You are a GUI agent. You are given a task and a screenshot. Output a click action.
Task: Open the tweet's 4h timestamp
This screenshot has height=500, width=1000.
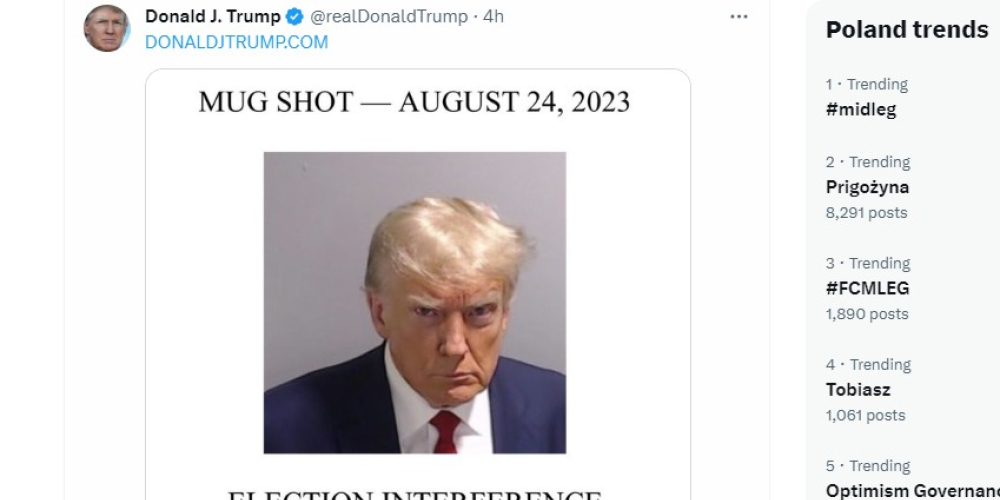tap(493, 17)
